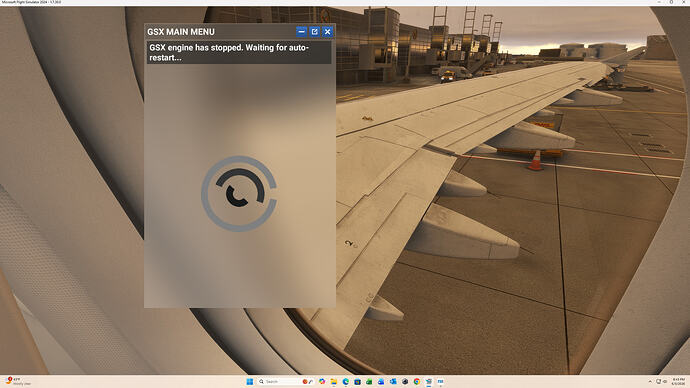This screenshot has width=690, height=388.
Task: Open Copilot from the taskbar
Action: click(x=322, y=381)
